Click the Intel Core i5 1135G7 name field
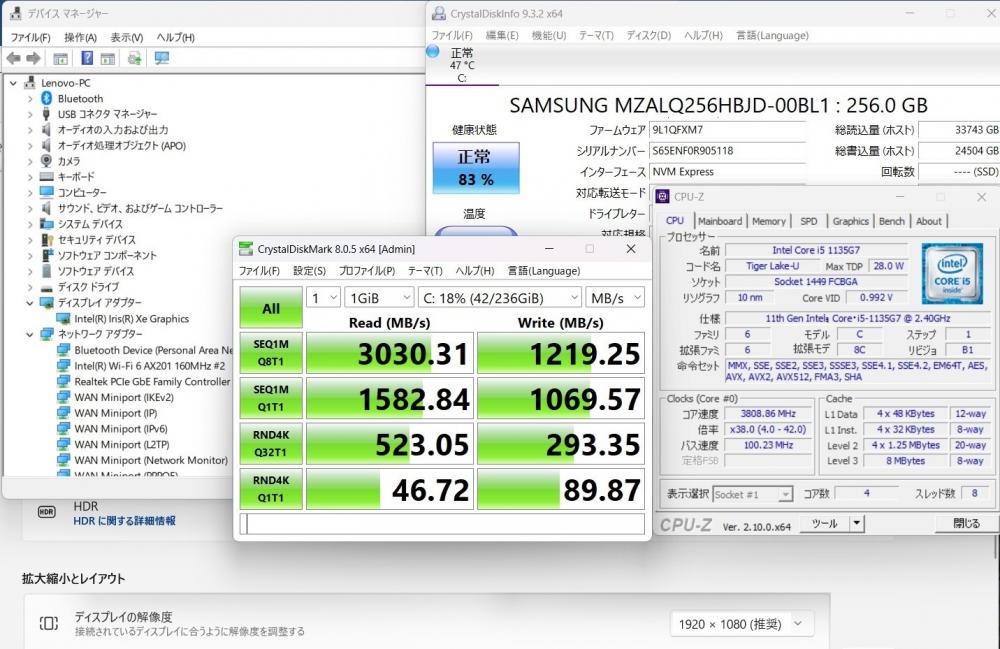This screenshot has height=649, width=1000. click(816, 250)
